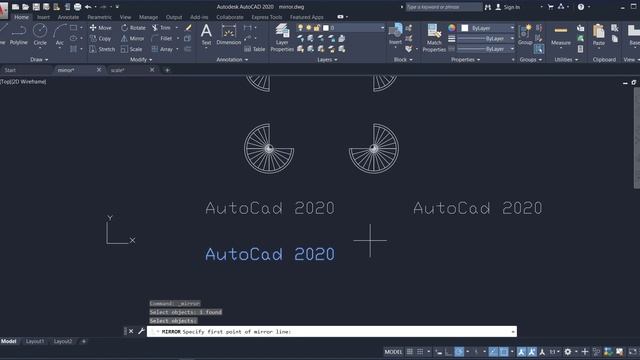Click the Trim tool
Viewport: 640px width, 360px height.
point(161,28)
